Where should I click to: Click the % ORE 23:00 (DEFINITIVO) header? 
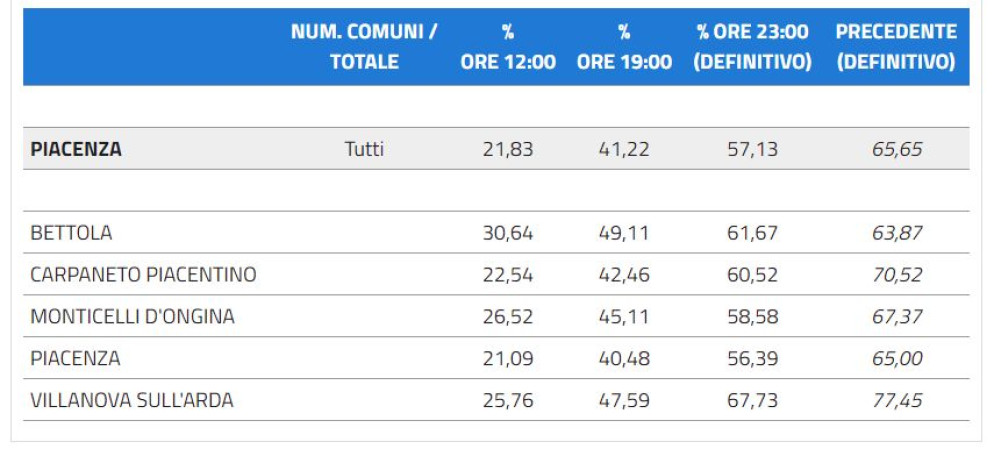coord(752,47)
